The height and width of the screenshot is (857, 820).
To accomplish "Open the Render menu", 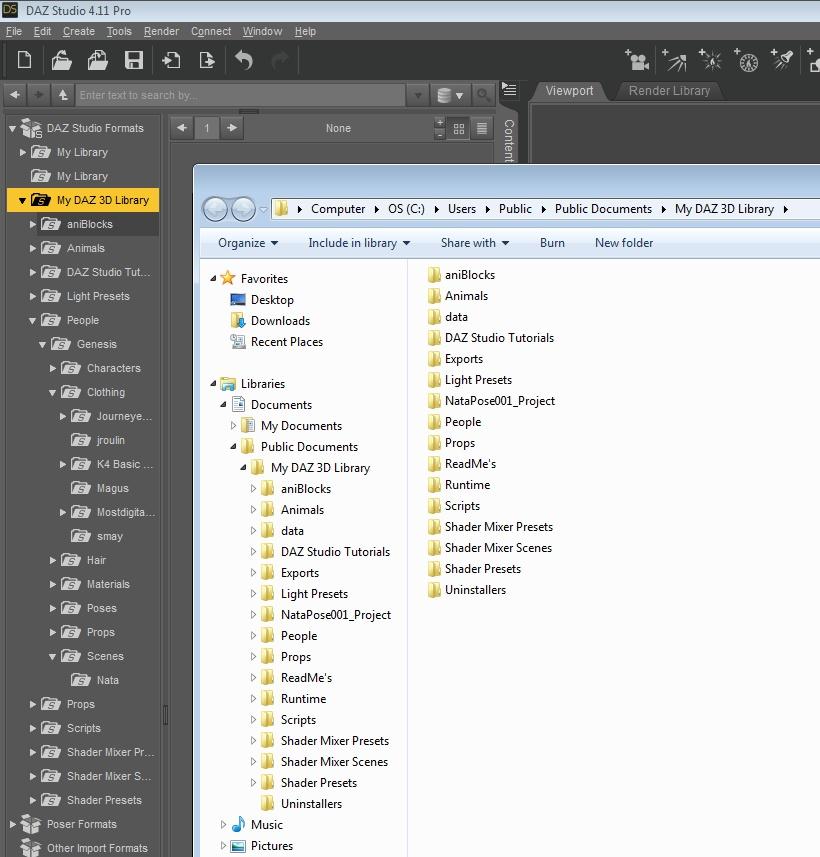I will tap(161, 31).
